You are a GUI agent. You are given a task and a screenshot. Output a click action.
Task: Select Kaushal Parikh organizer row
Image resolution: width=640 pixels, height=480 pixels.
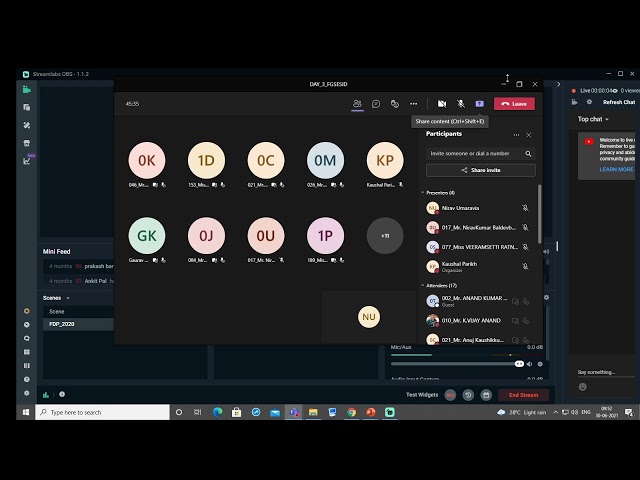(478, 267)
